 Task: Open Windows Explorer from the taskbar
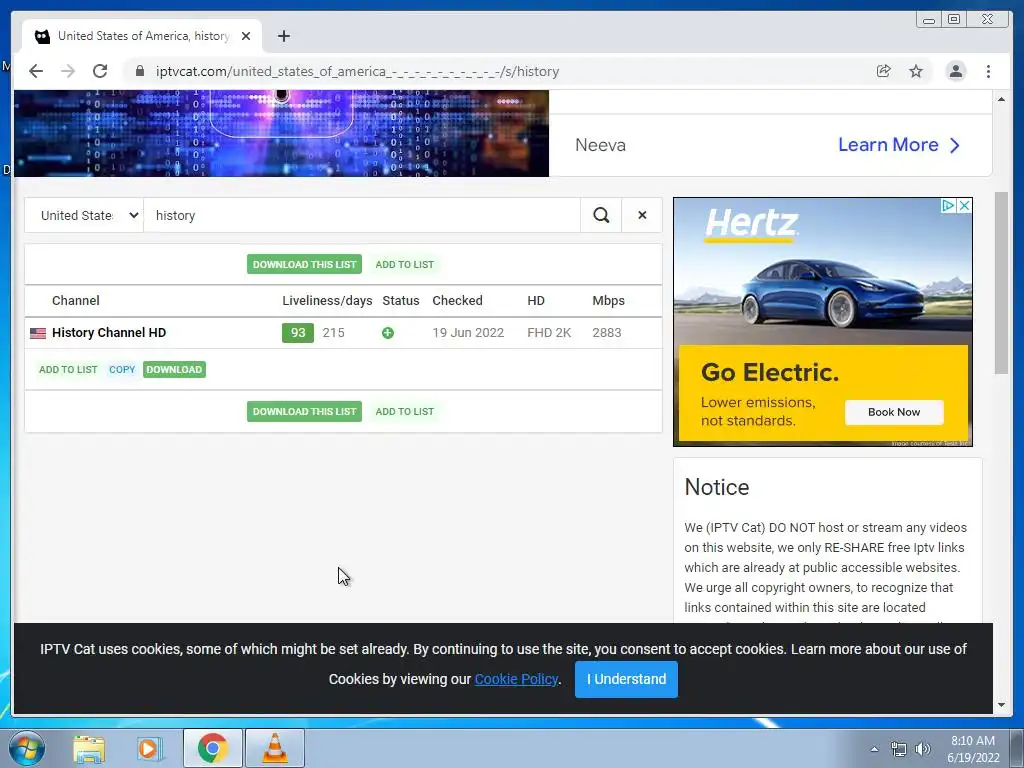89,748
